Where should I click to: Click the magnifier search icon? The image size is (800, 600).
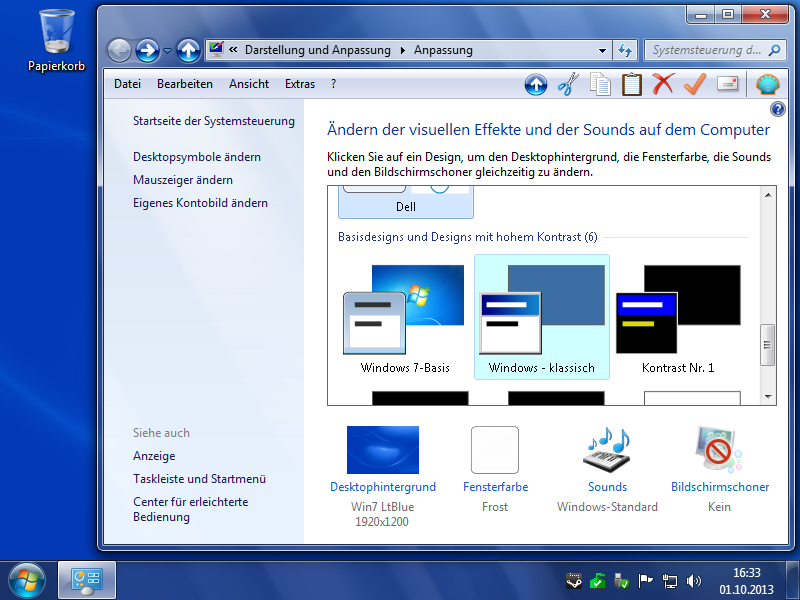(774, 50)
